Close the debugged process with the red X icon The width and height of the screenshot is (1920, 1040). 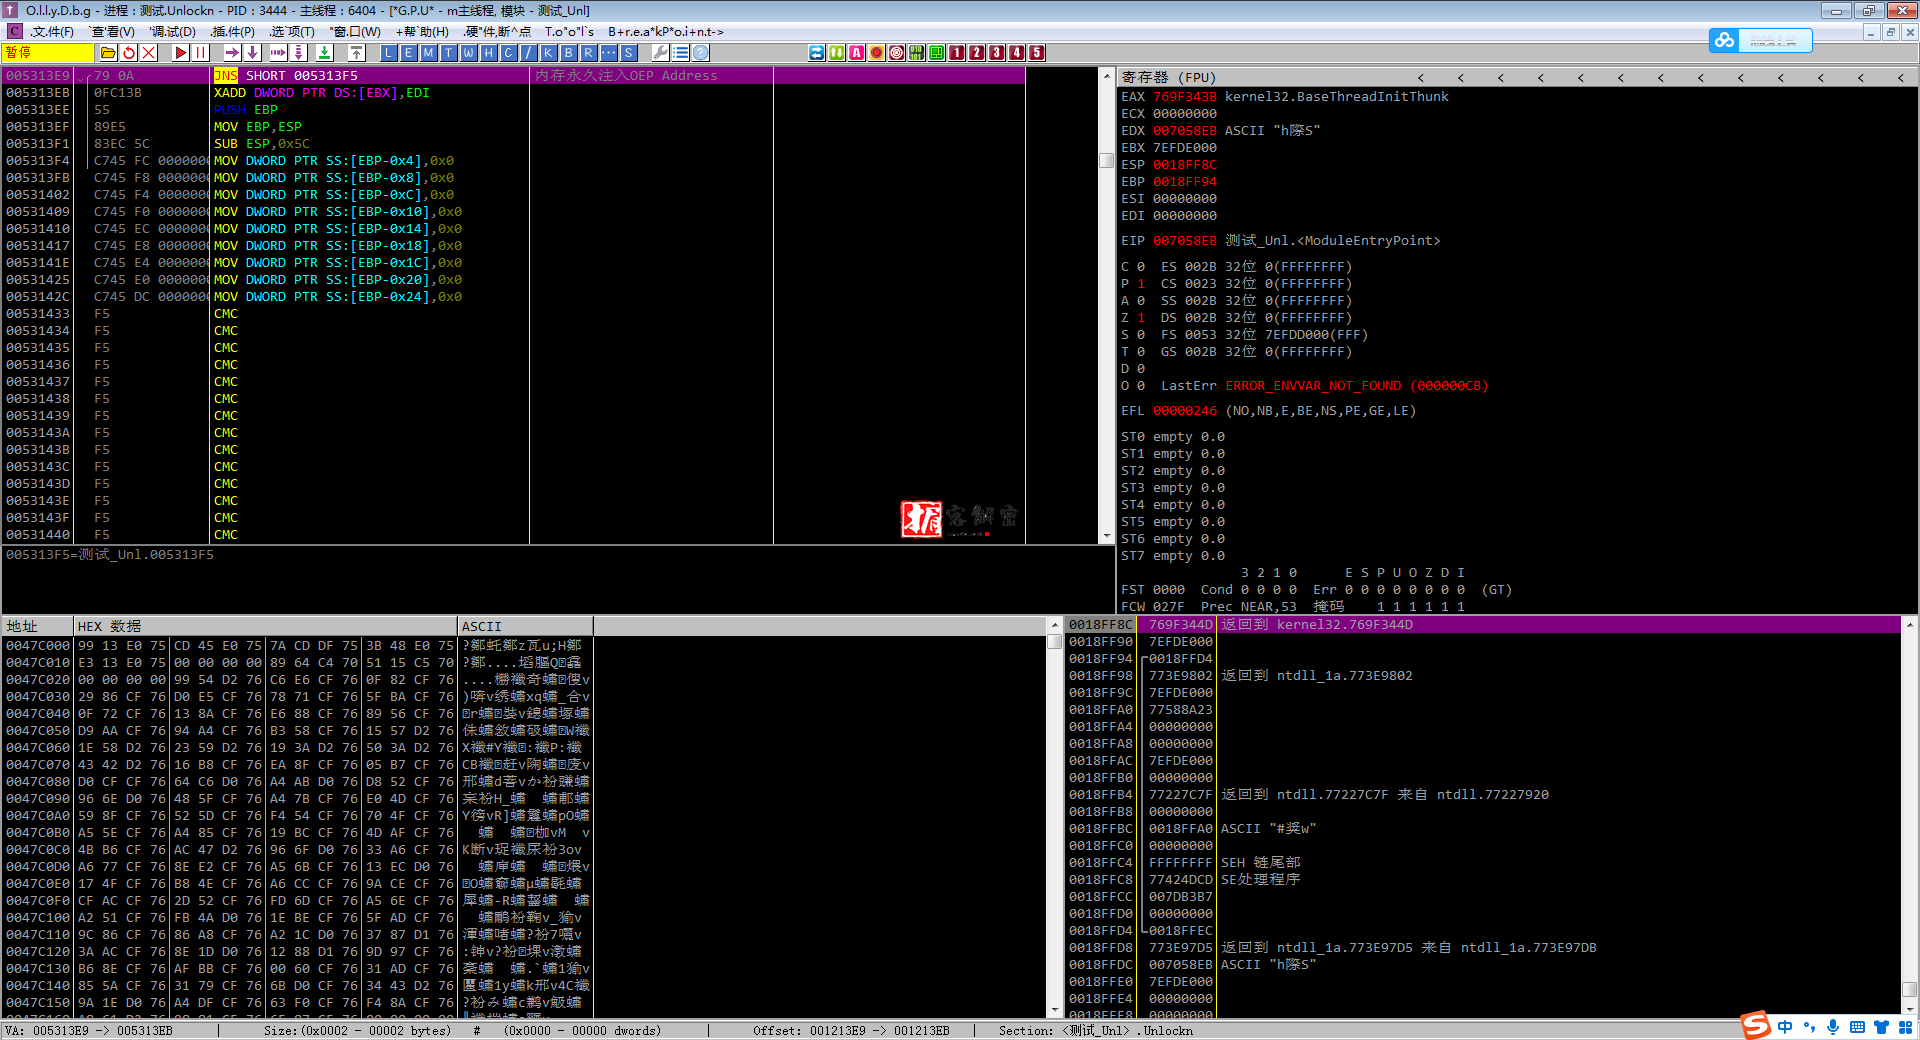point(149,53)
